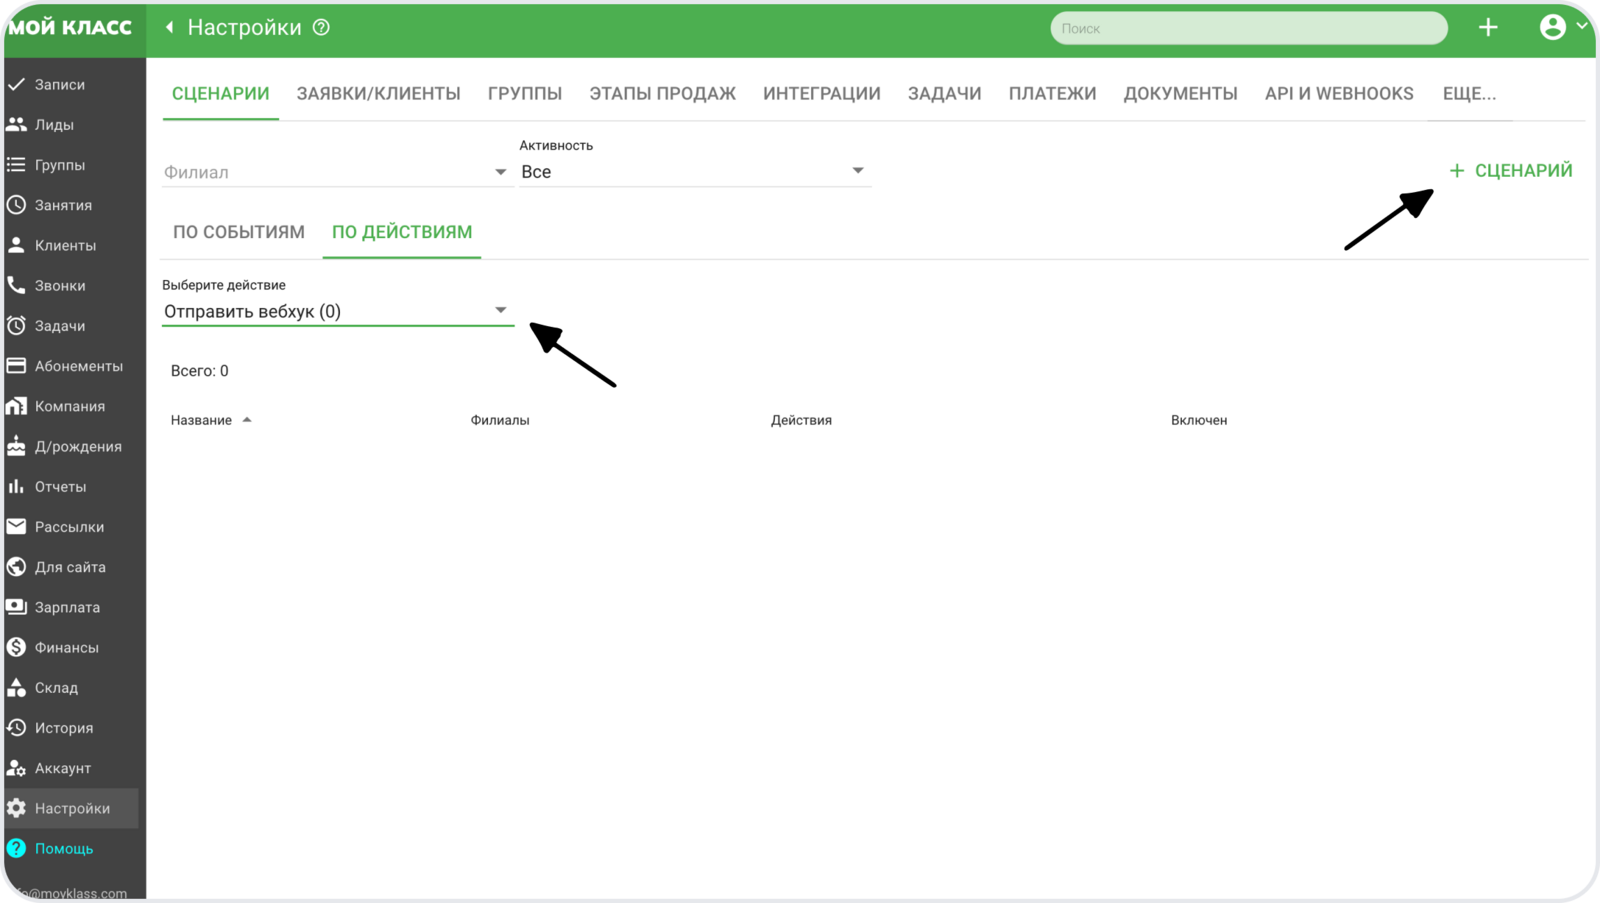Image resolution: width=1600 pixels, height=903 pixels.
Task: Switch to the По событиям tab
Action: tap(239, 232)
